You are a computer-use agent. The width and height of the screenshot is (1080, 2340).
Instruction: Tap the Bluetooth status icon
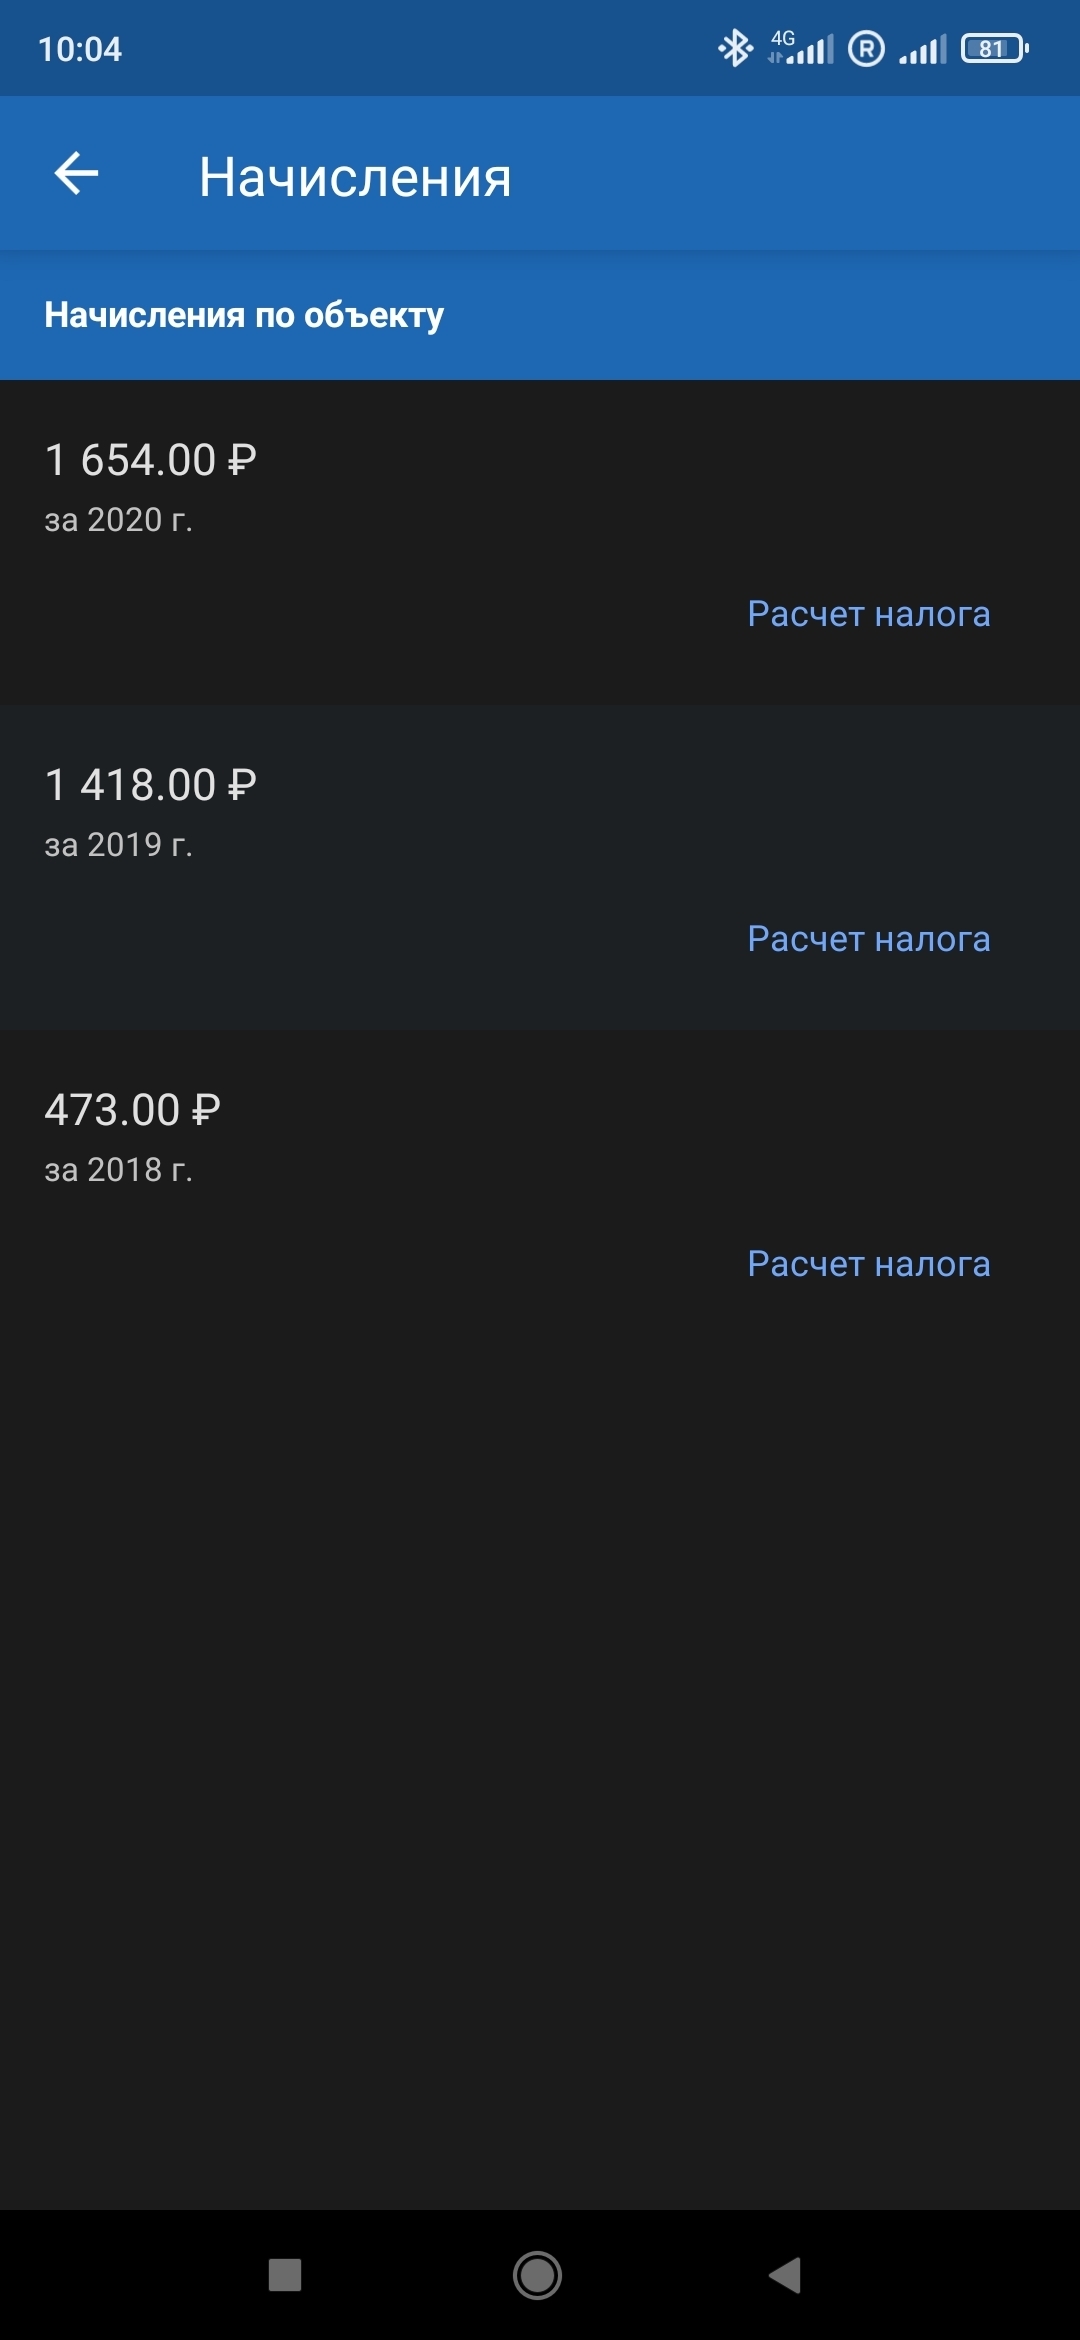click(x=736, y=48)
